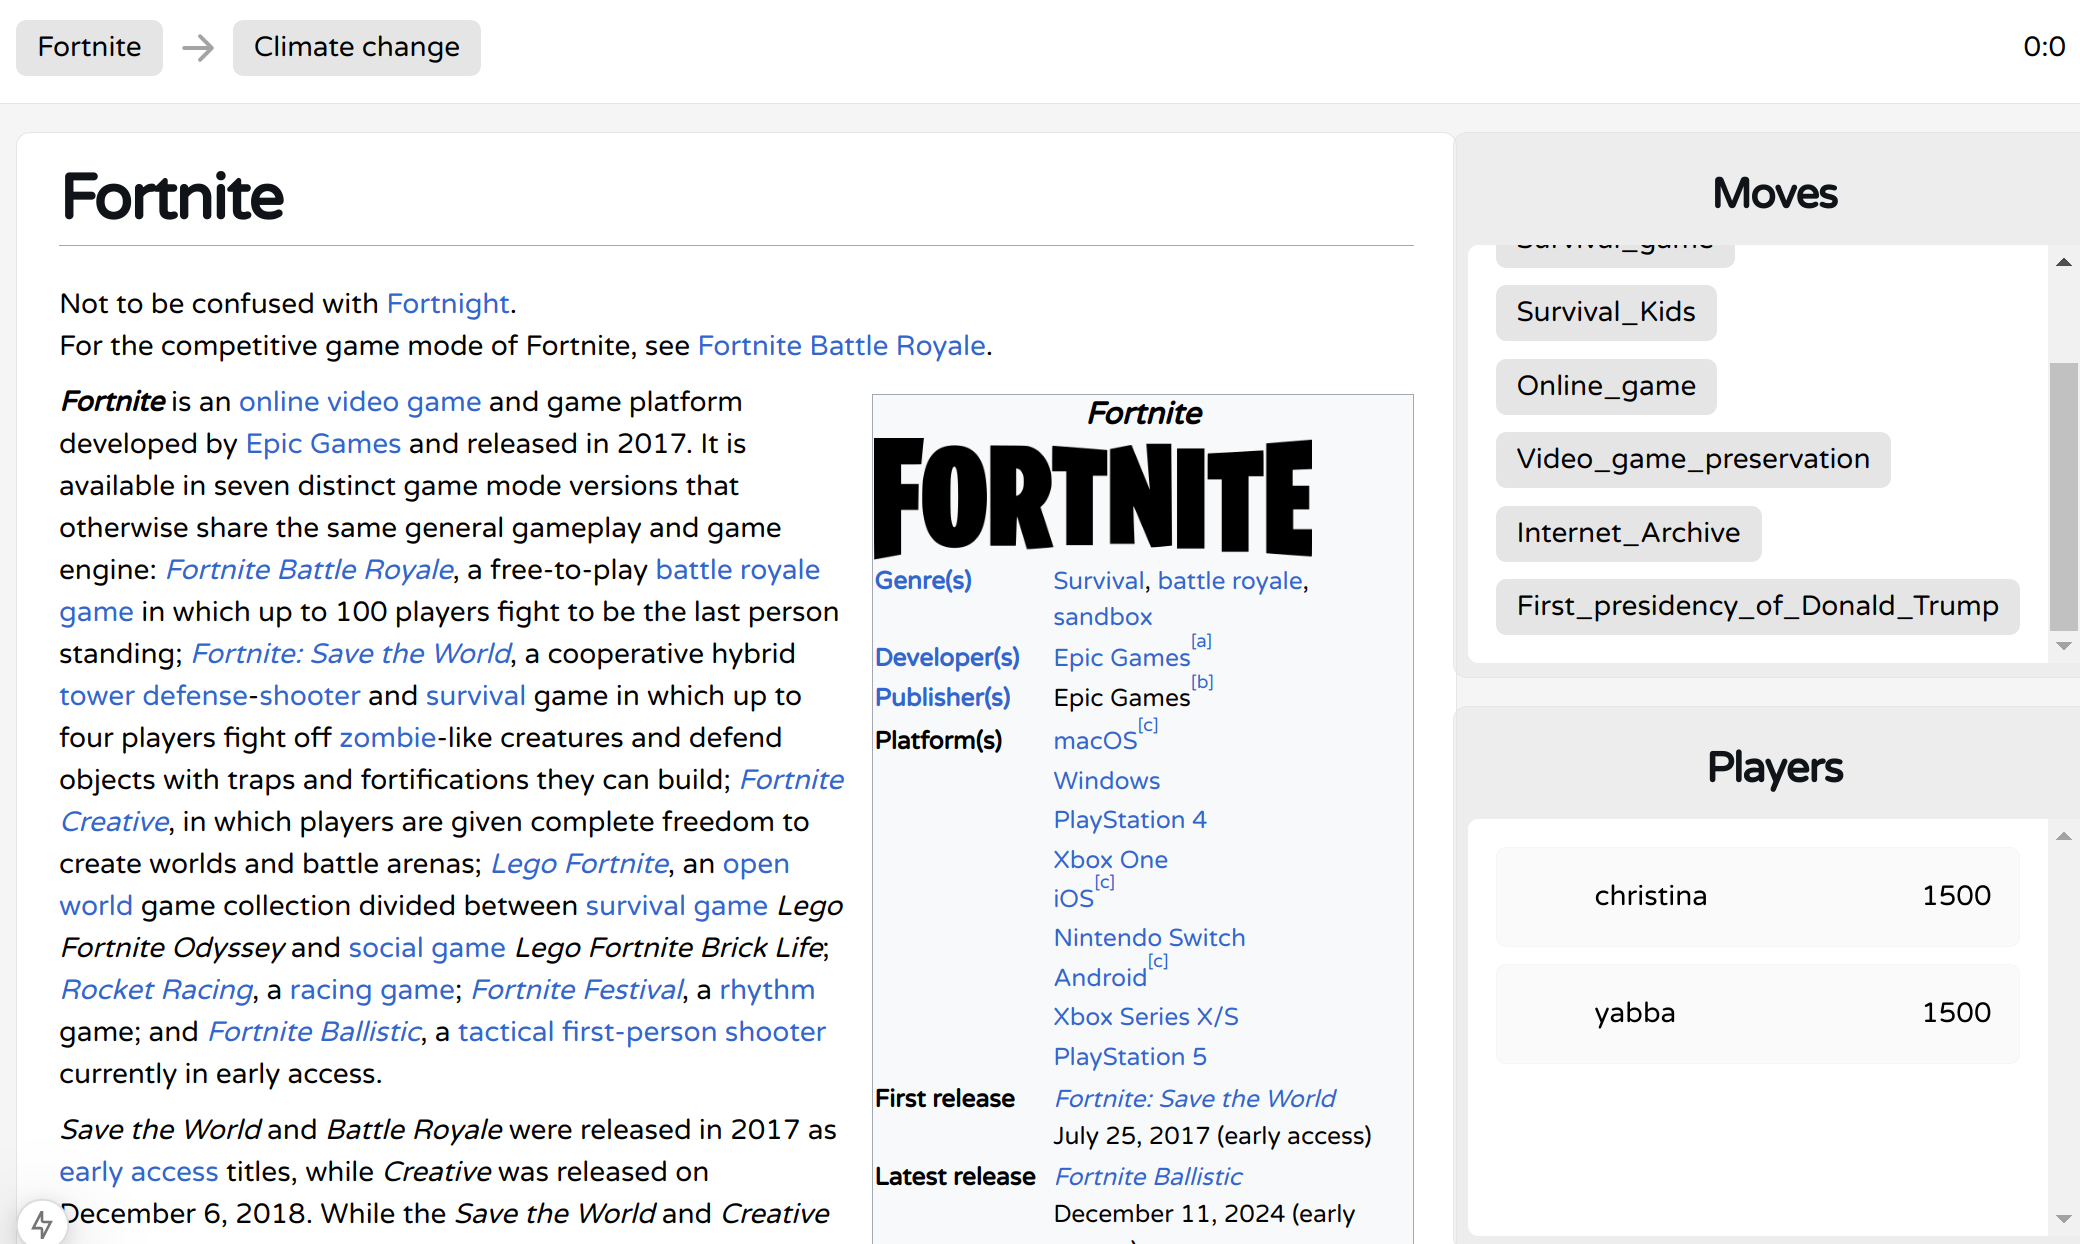The image size is (2080, 1244).
Task: Click the early access link in second paragraph
Action: click(138, 1171)
